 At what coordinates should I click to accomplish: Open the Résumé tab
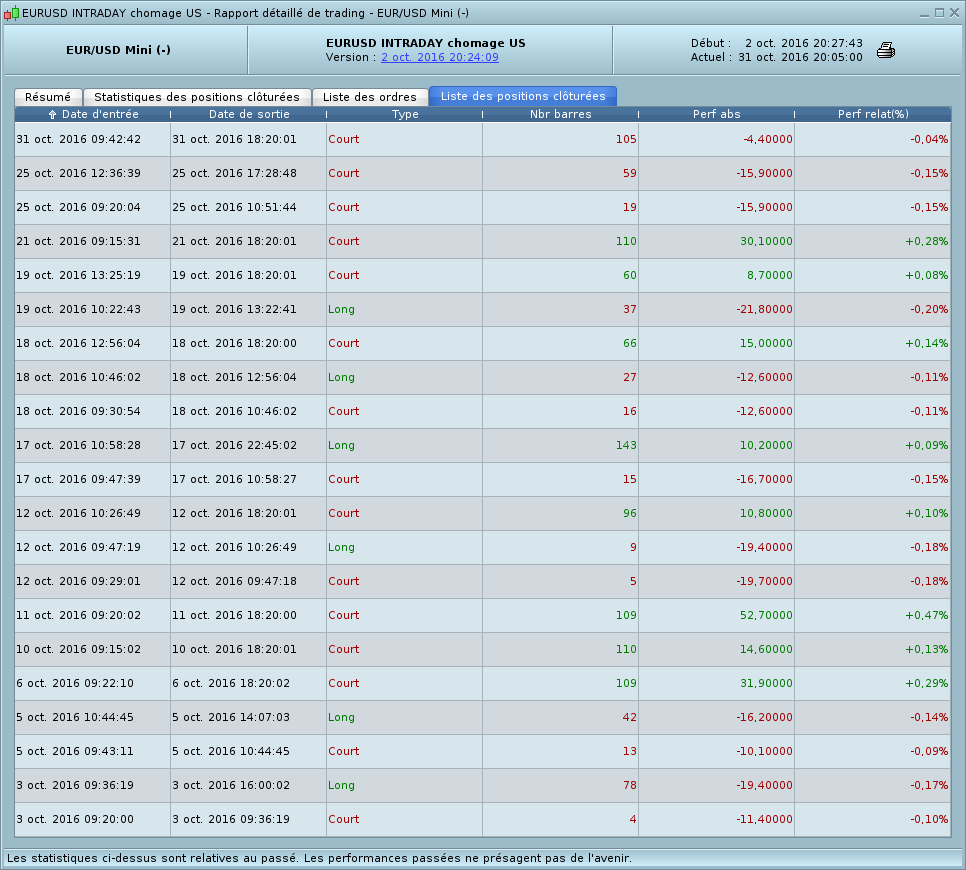click(48, 97)
